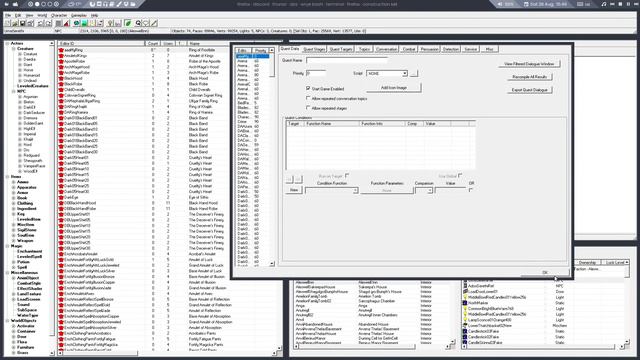The image size is (640, 360).
Task: Open the Character menu
Action: (x=59, y=15)
